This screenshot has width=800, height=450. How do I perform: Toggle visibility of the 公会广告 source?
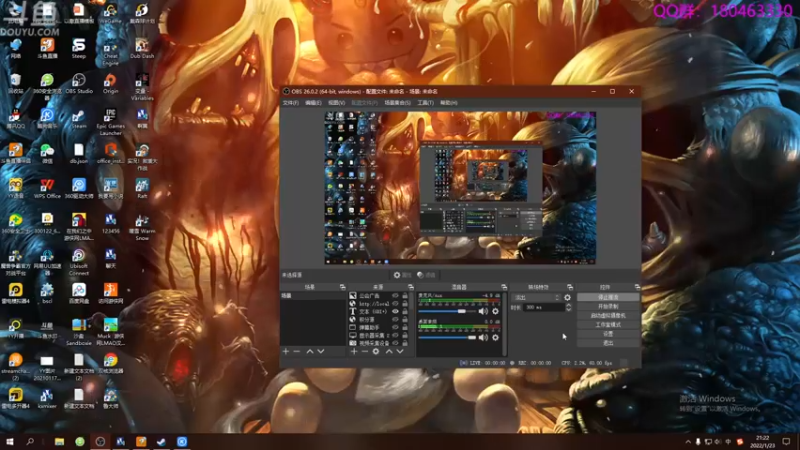pos(395,295)
